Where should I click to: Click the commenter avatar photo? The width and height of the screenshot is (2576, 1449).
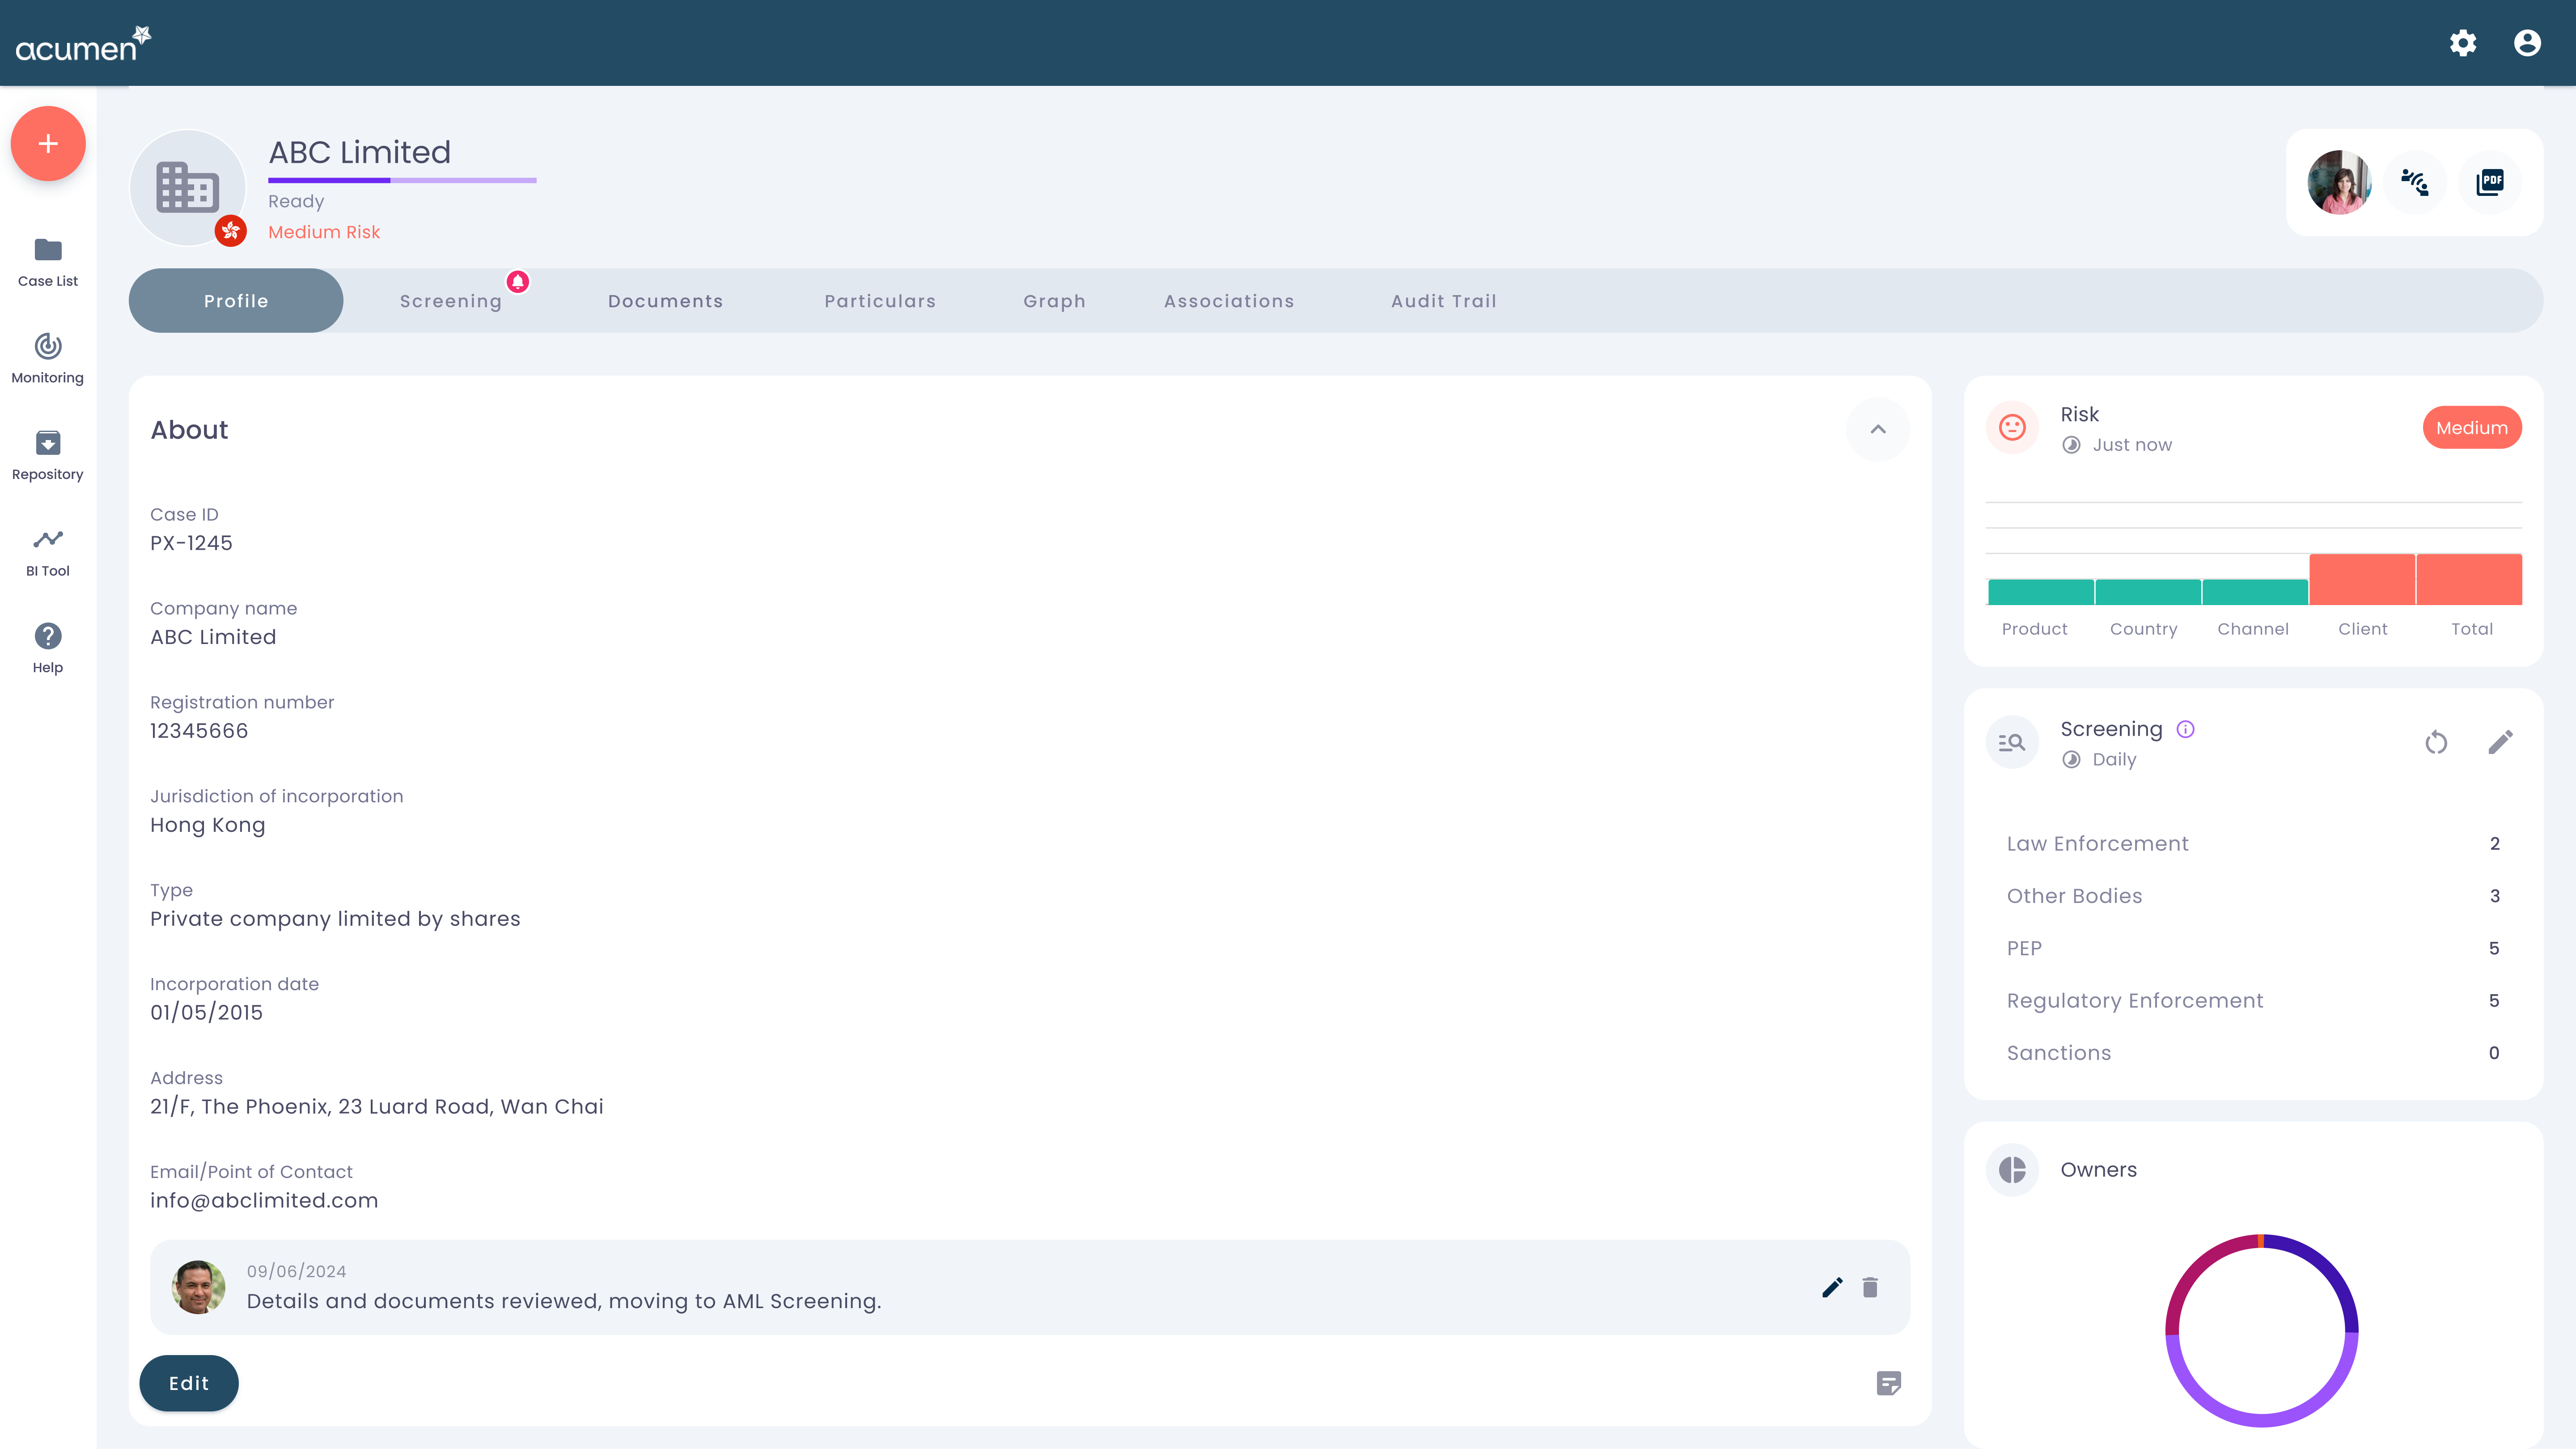(198, 1287)
